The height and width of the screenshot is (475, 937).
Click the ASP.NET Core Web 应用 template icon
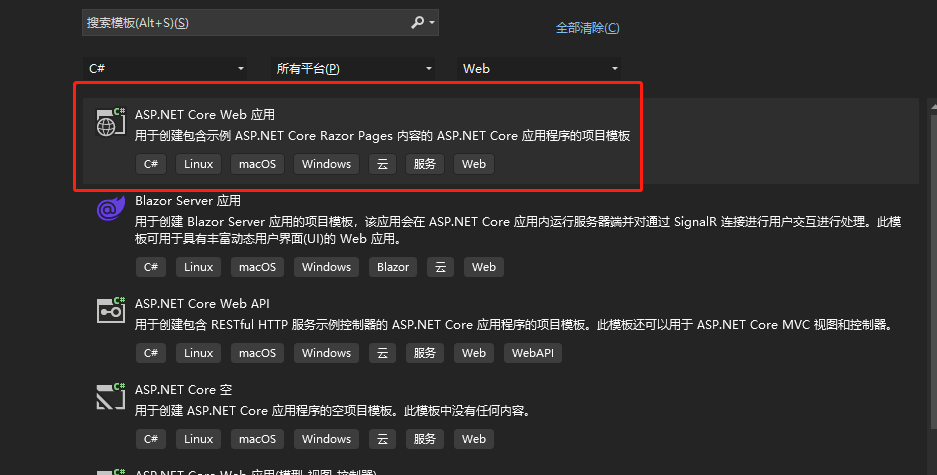(111, 122)
